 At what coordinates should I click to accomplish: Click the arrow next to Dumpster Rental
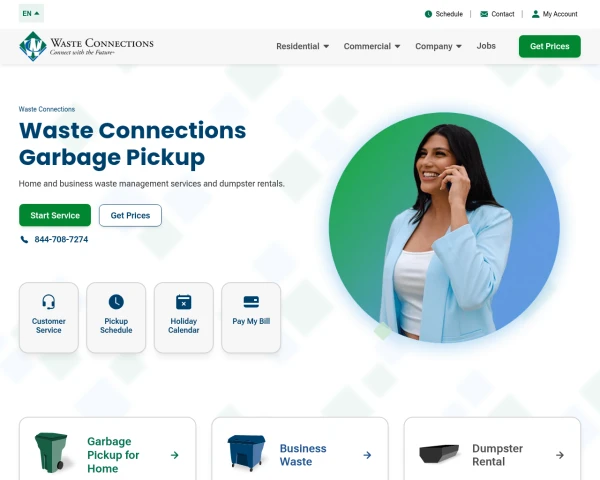[559, 455]
